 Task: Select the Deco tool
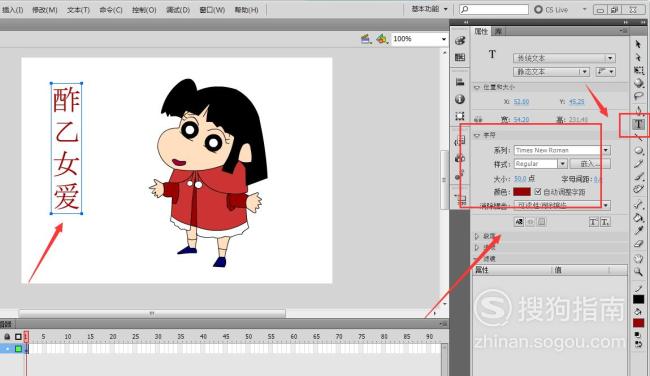(x=638, y=190)
